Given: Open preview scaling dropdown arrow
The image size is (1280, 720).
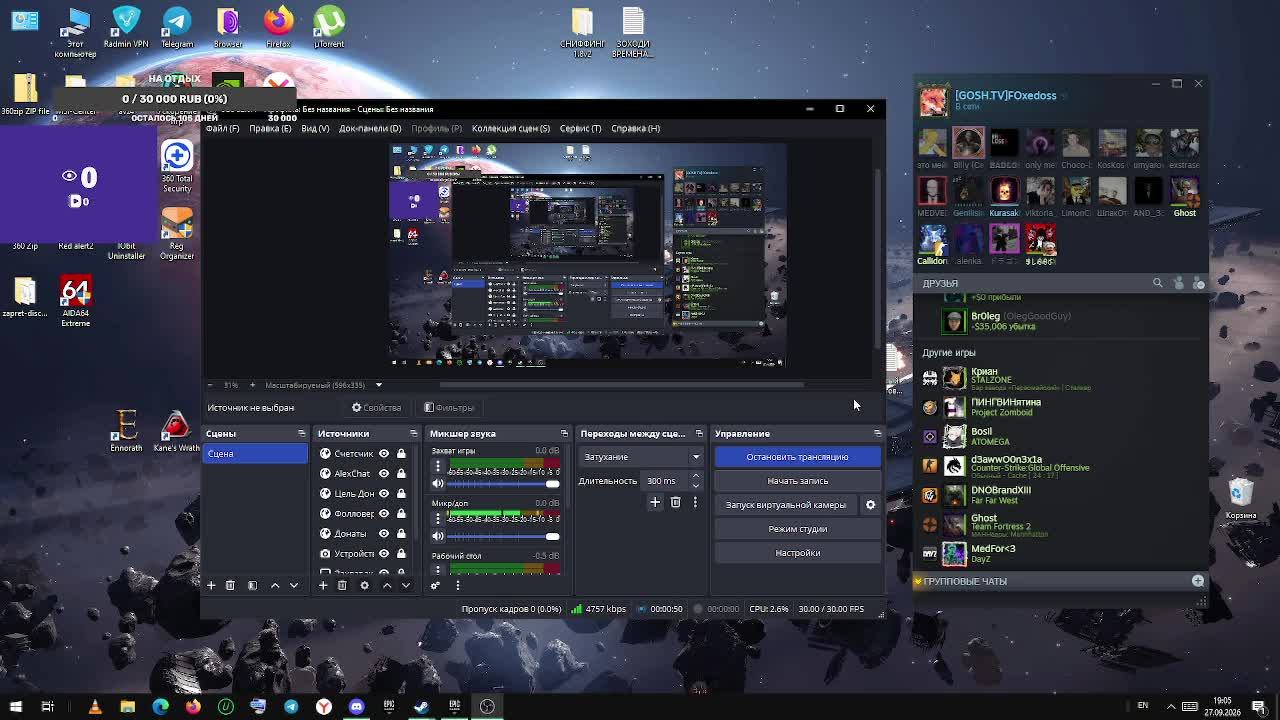Looking at the screenshot, I should click(x=378, y=385).
